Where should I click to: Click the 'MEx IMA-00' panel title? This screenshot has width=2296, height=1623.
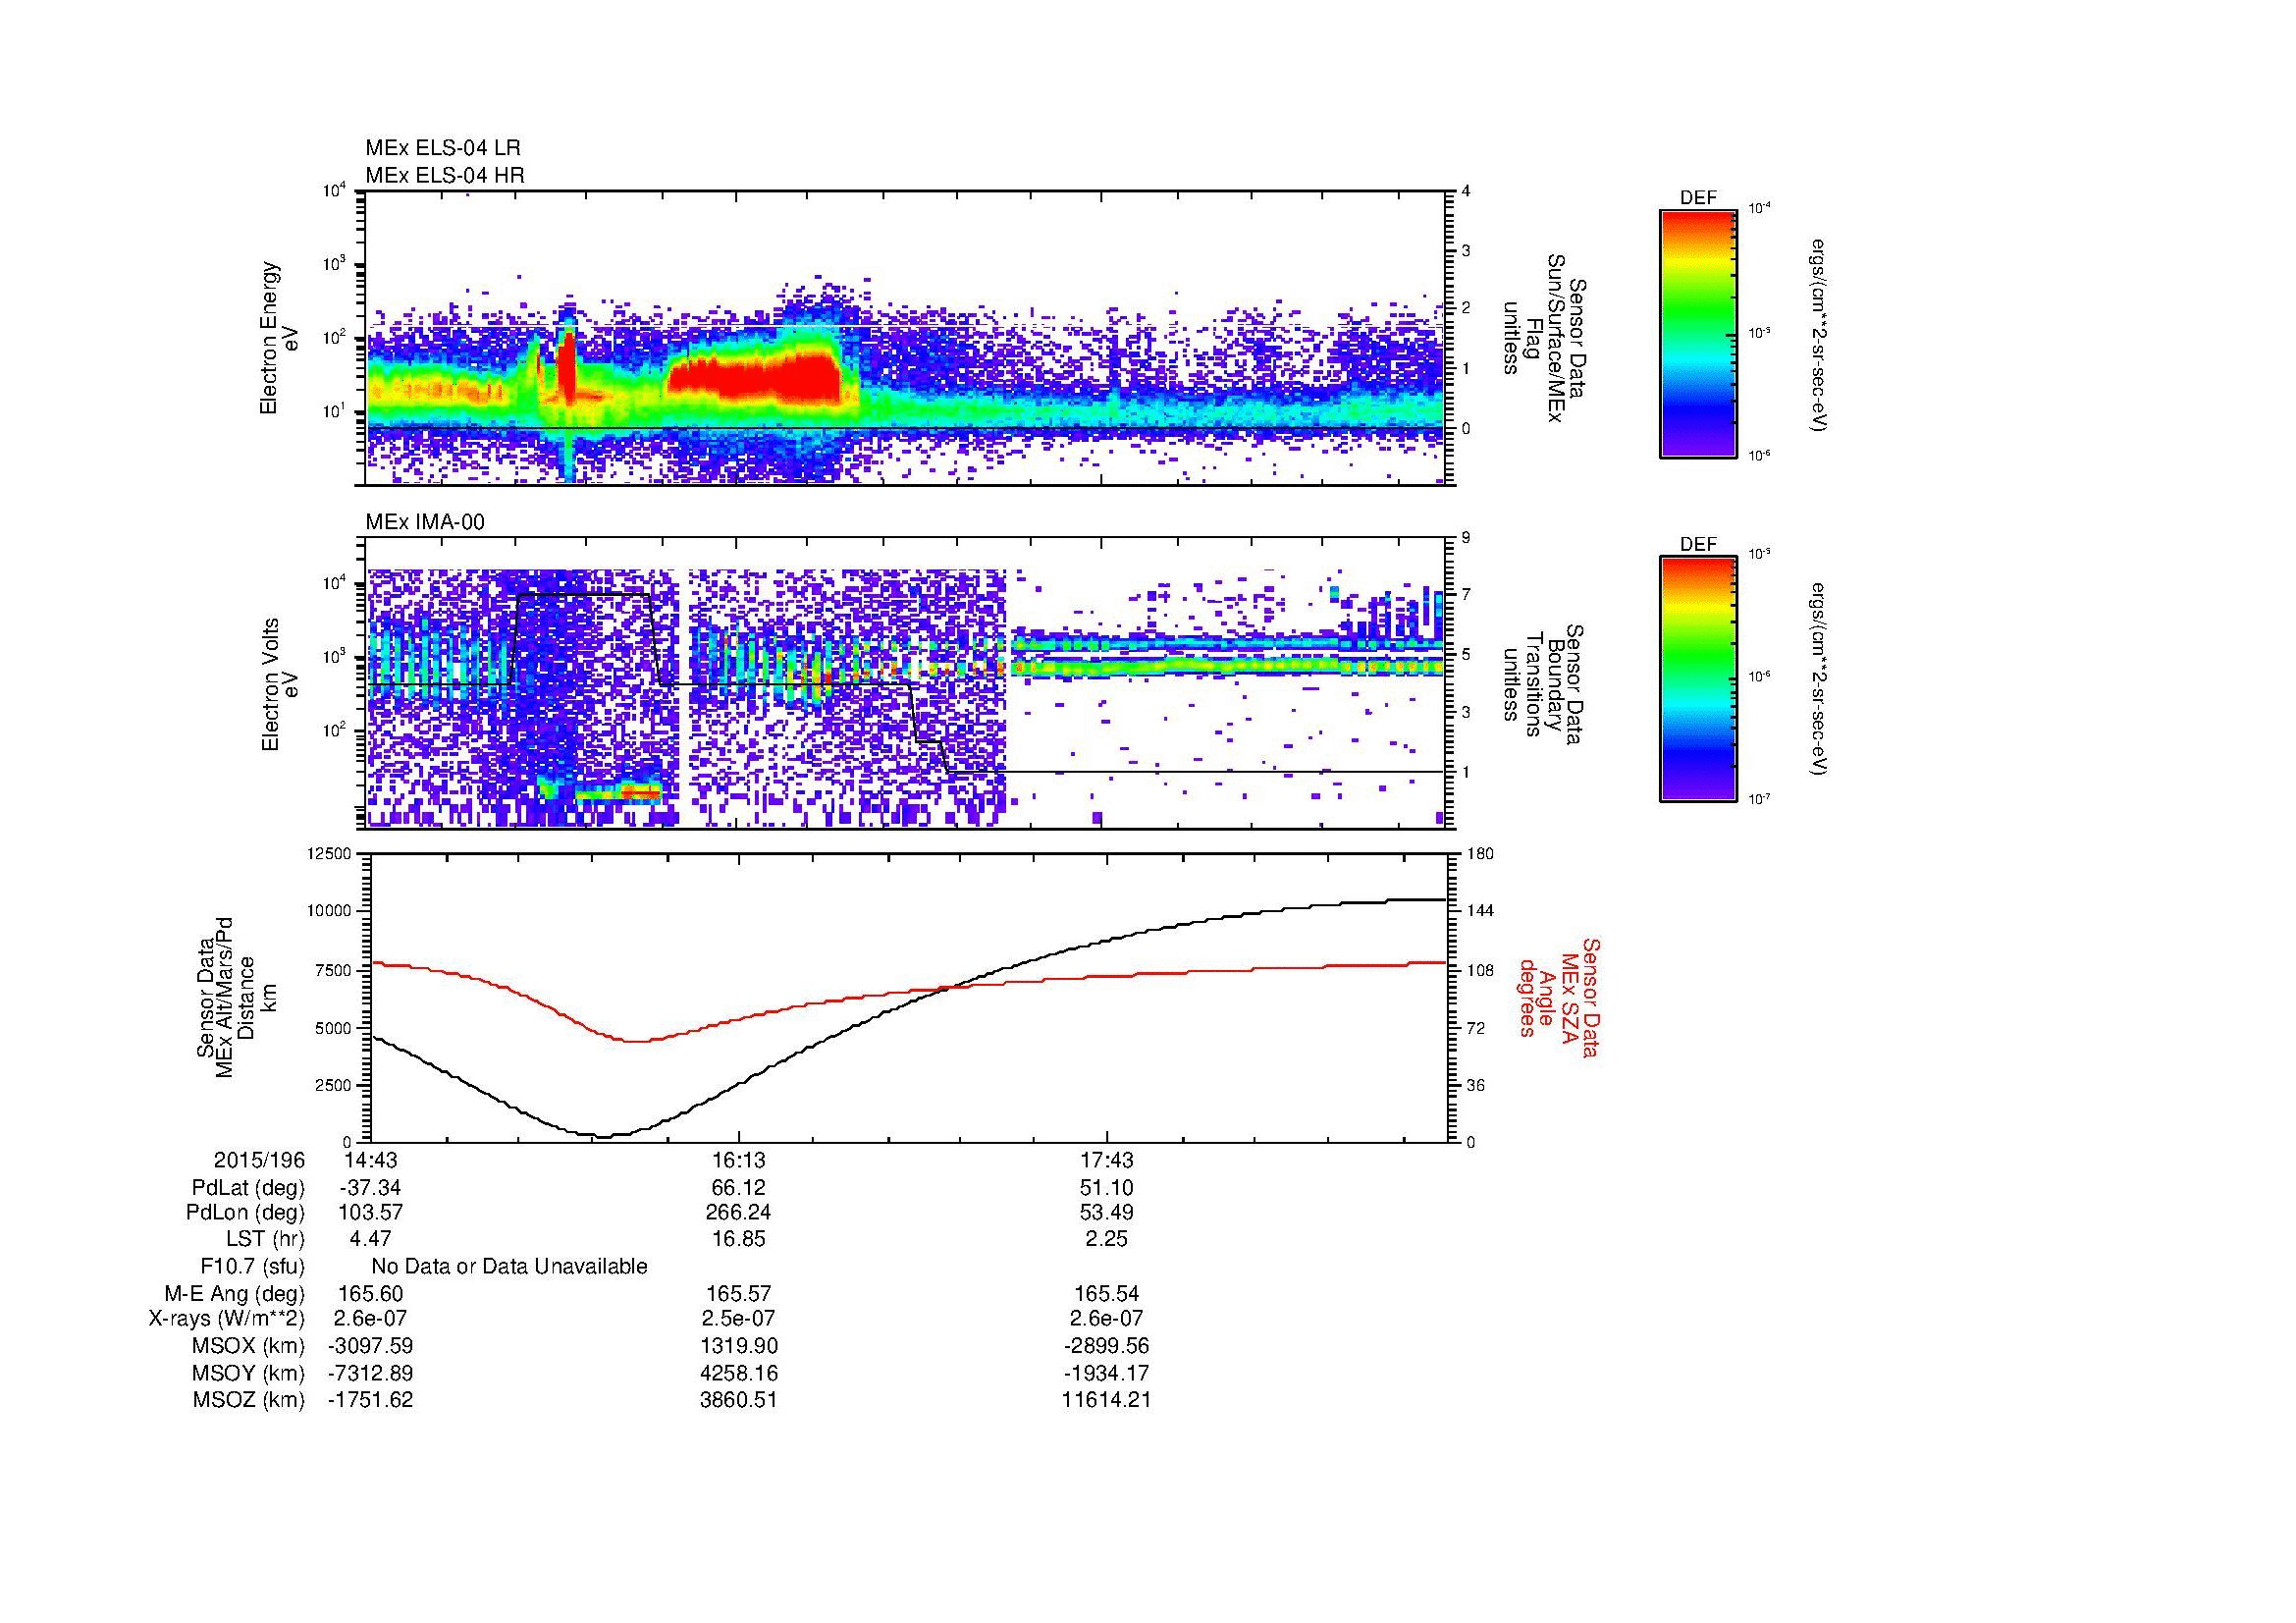pyautogui.click(x=425, y=522)
